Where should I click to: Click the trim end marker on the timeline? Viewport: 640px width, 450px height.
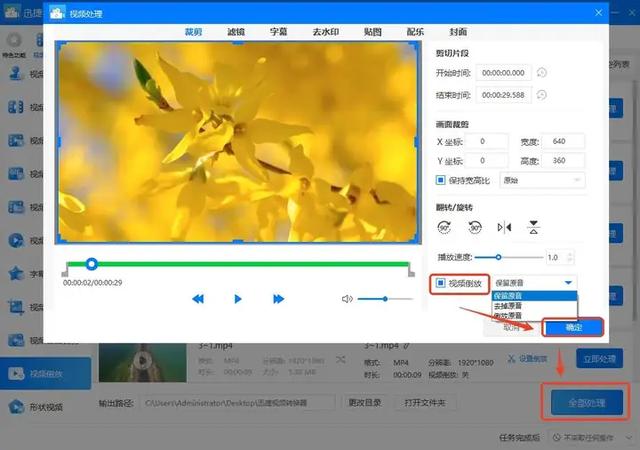411,271
